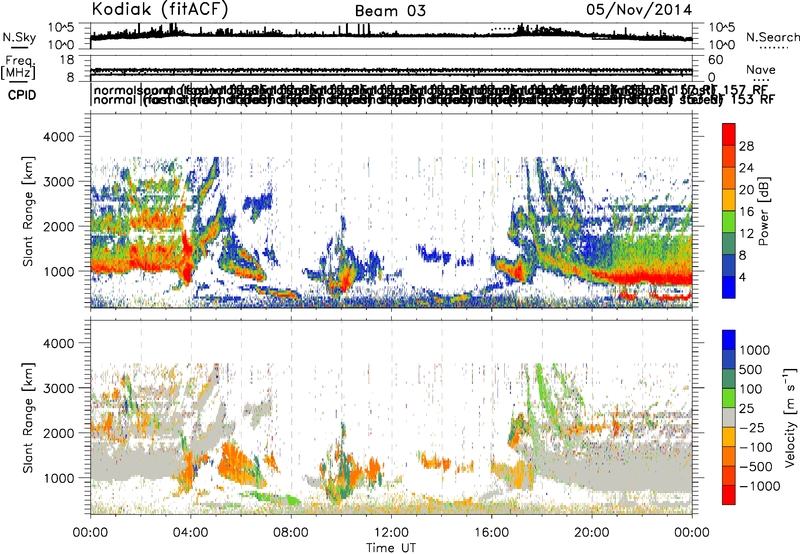Click the 'Beam 03' label
The width and height of the screenshot is (800, 554).
click(390, 11)
